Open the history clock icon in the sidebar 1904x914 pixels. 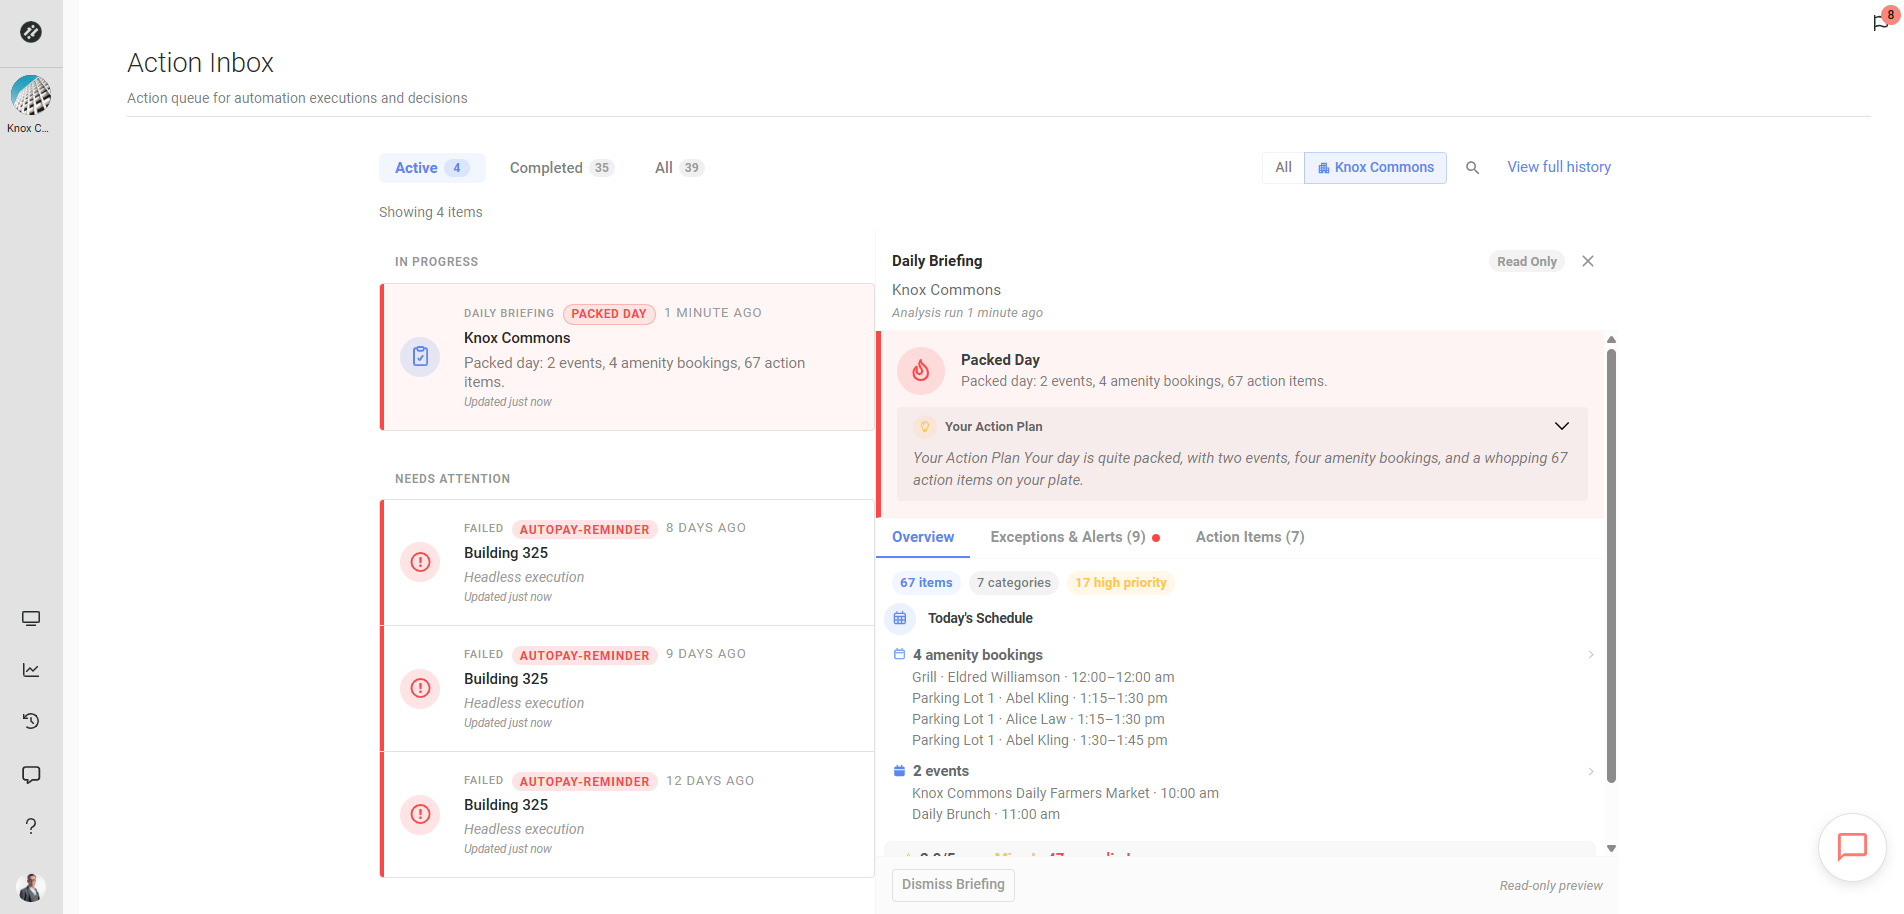31,721
